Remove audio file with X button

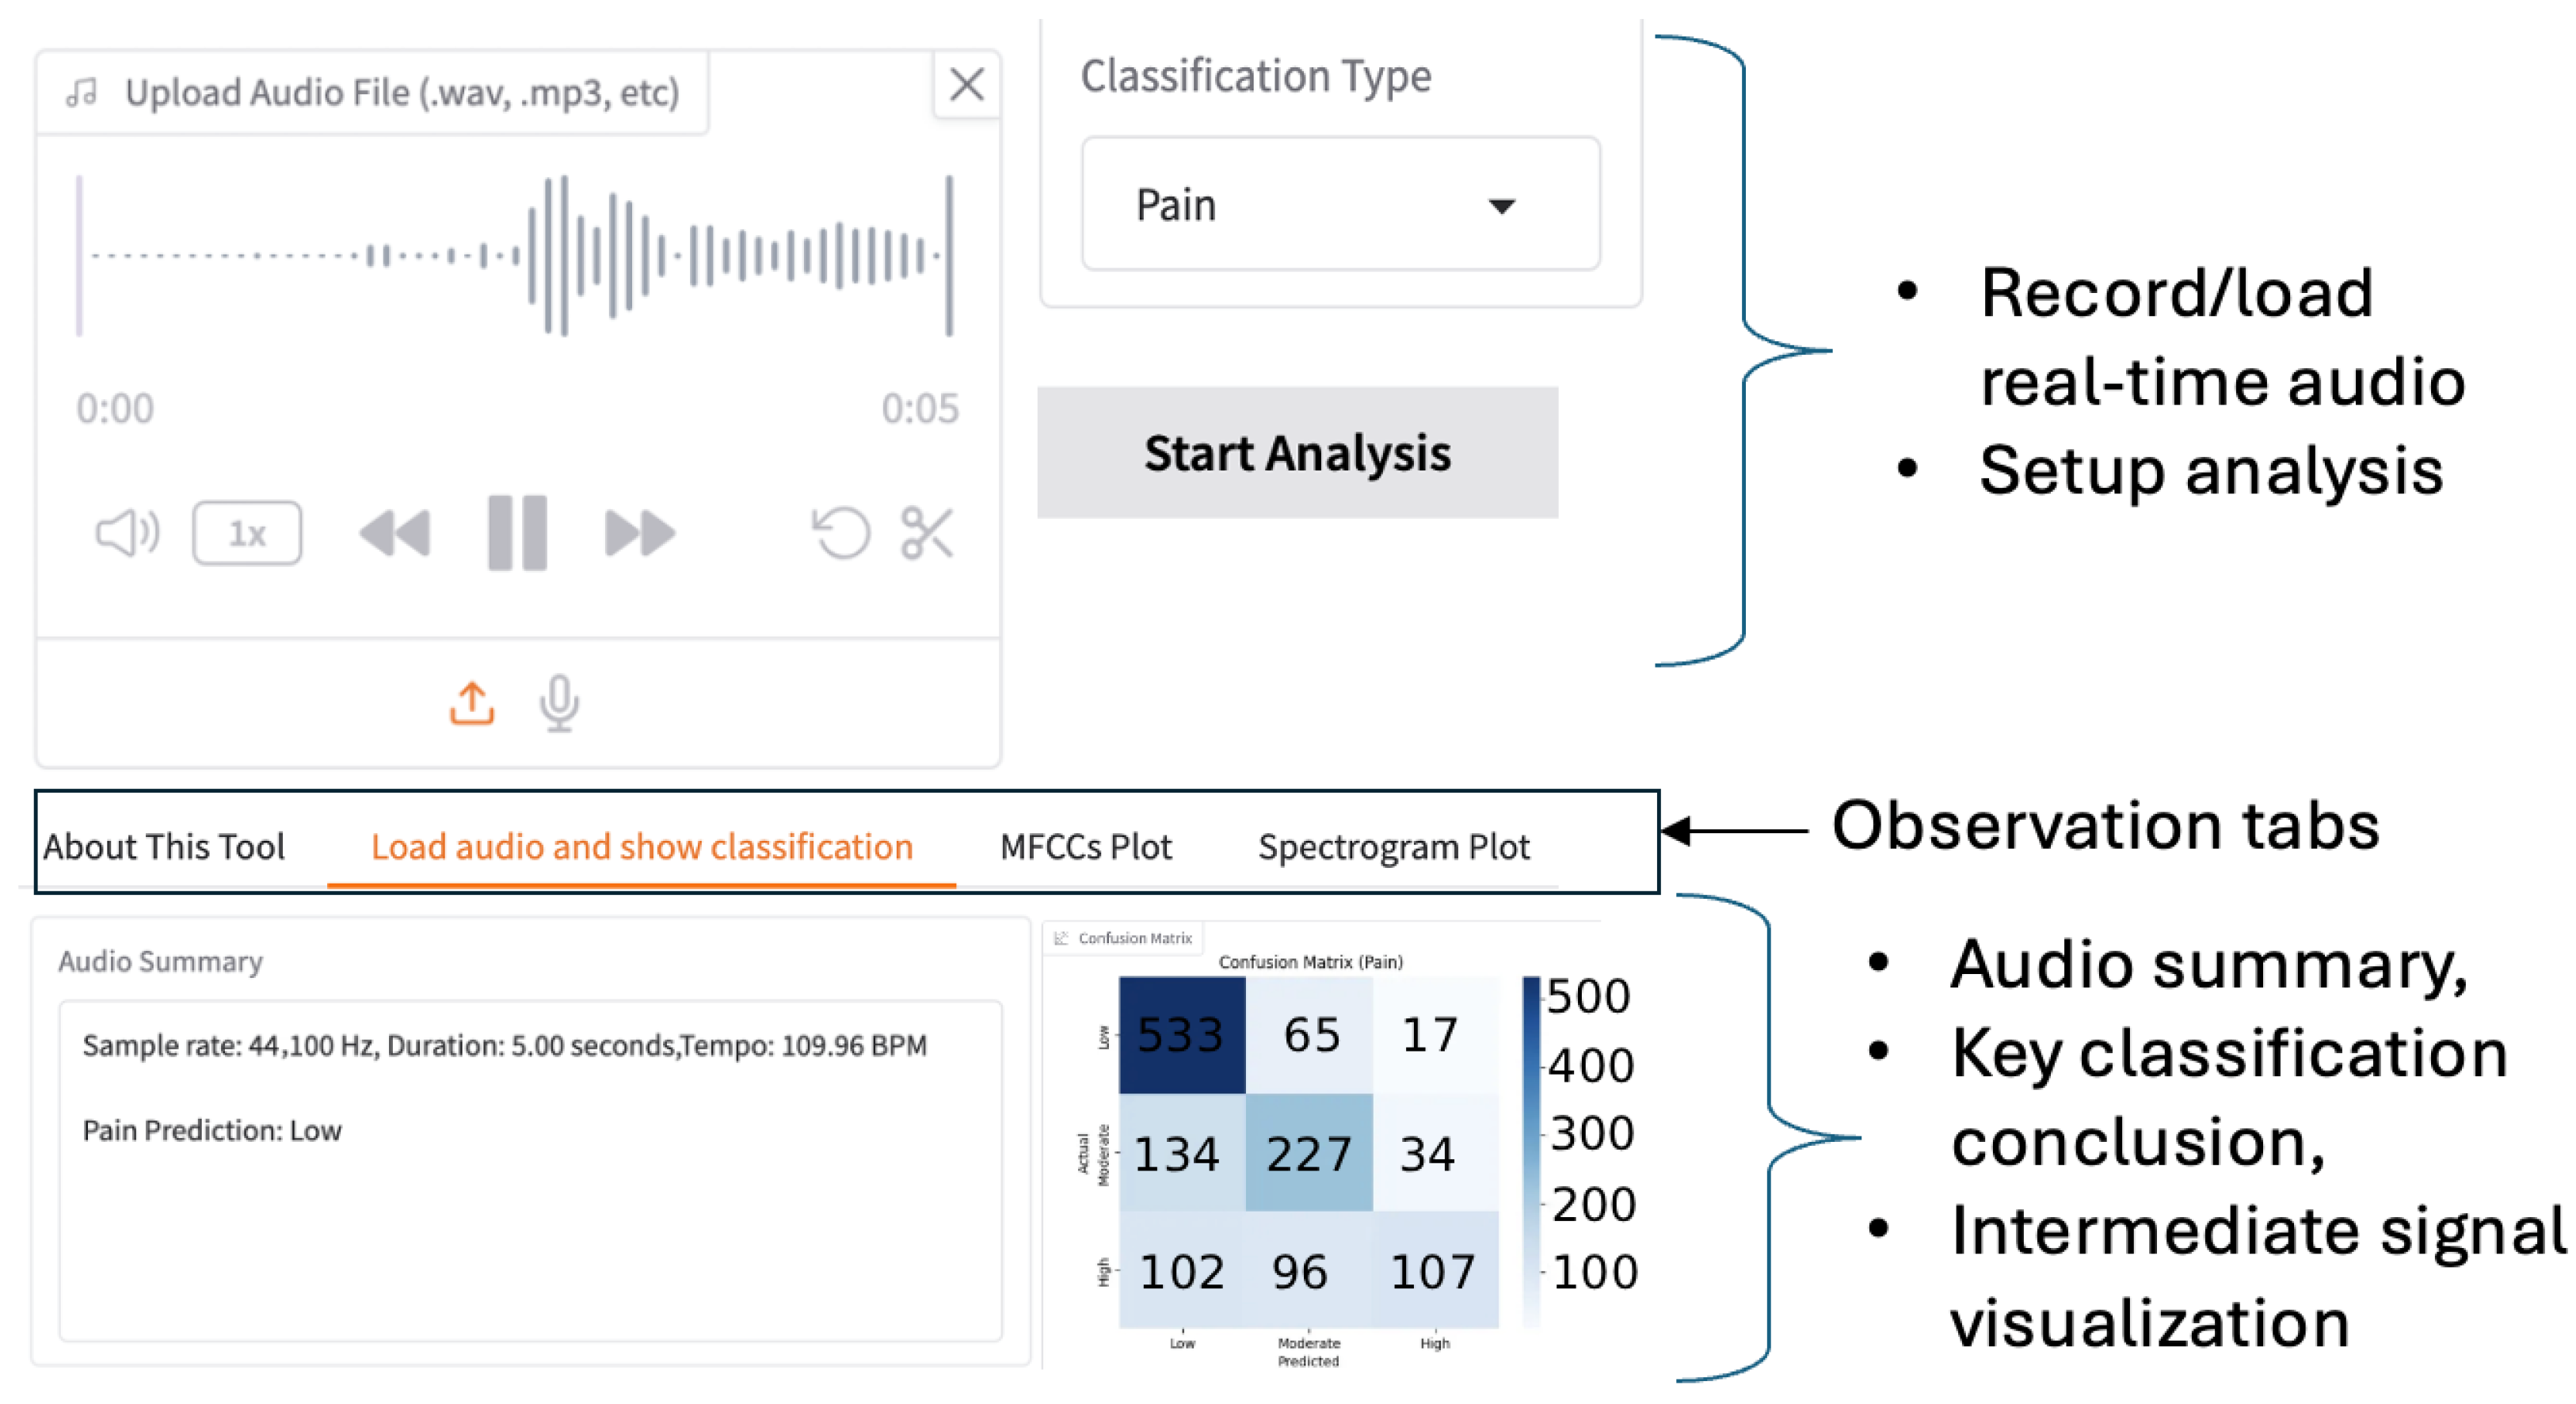966,85
